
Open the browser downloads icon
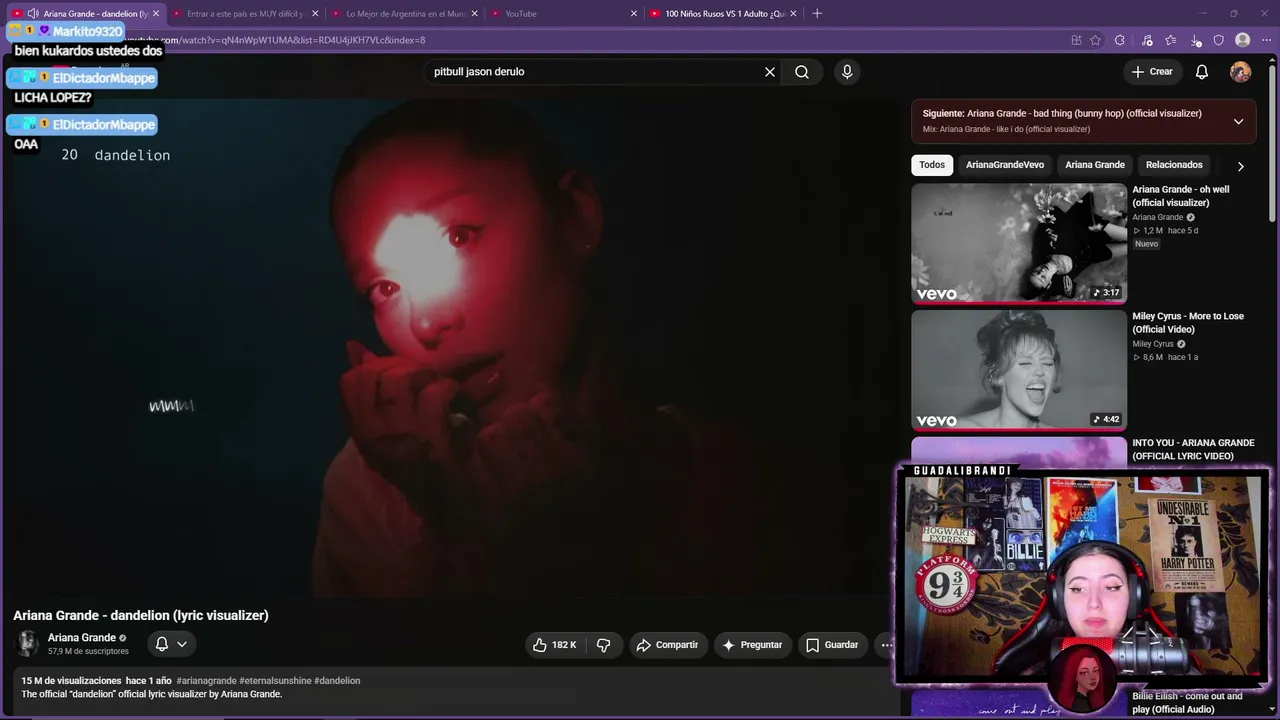coord(1196,40)
